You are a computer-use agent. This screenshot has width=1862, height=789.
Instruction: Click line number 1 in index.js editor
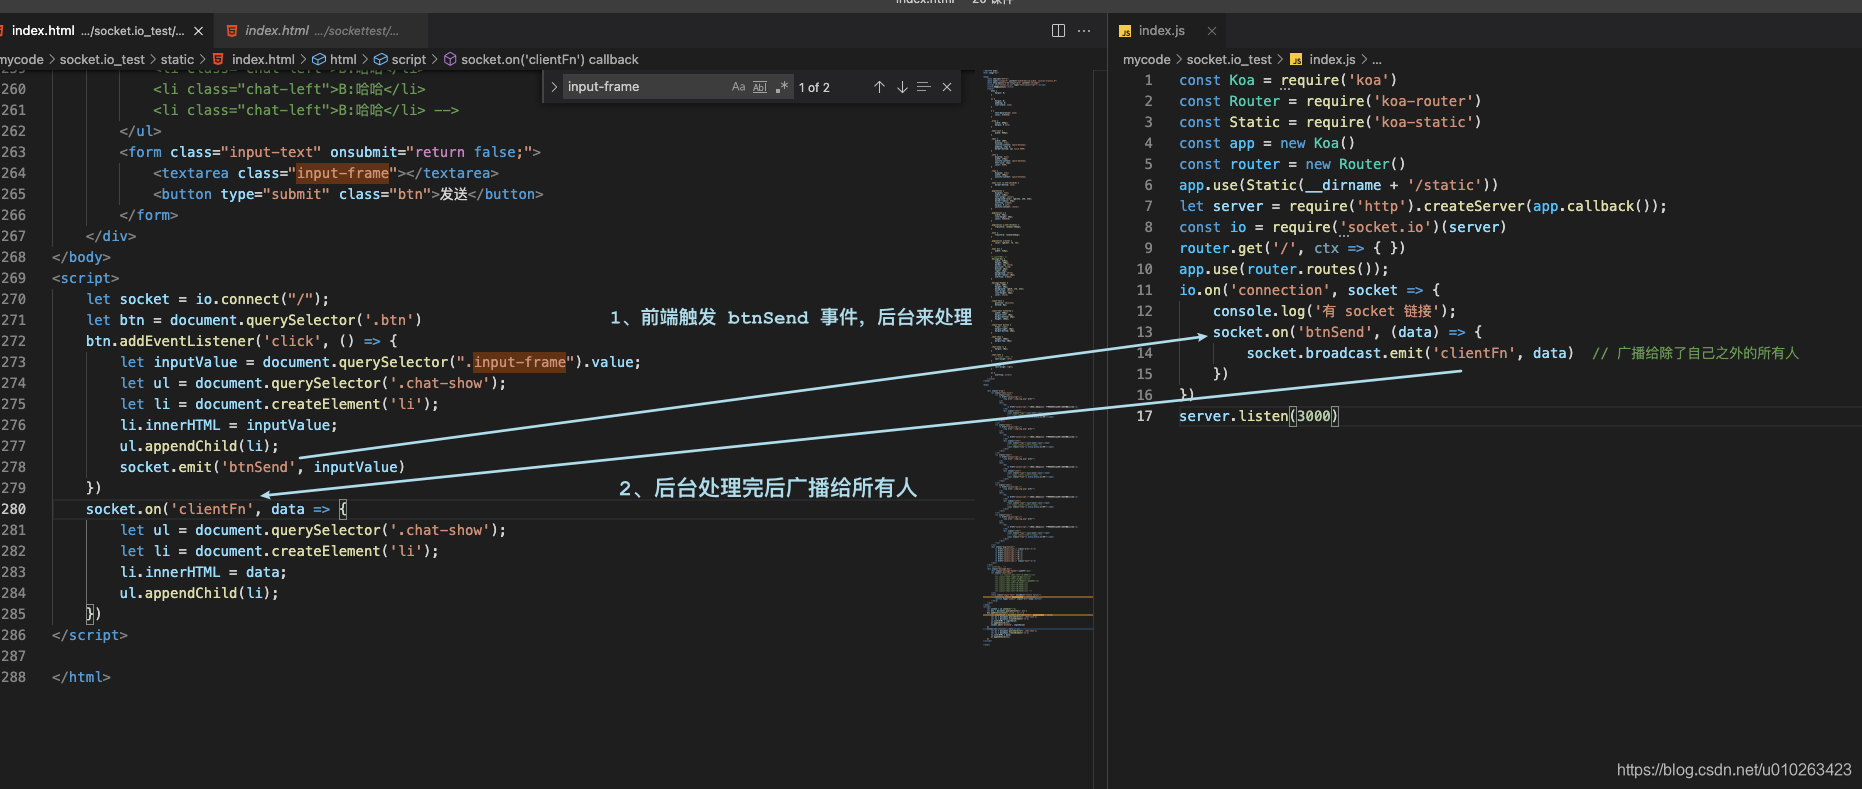tap(1148, 80)
